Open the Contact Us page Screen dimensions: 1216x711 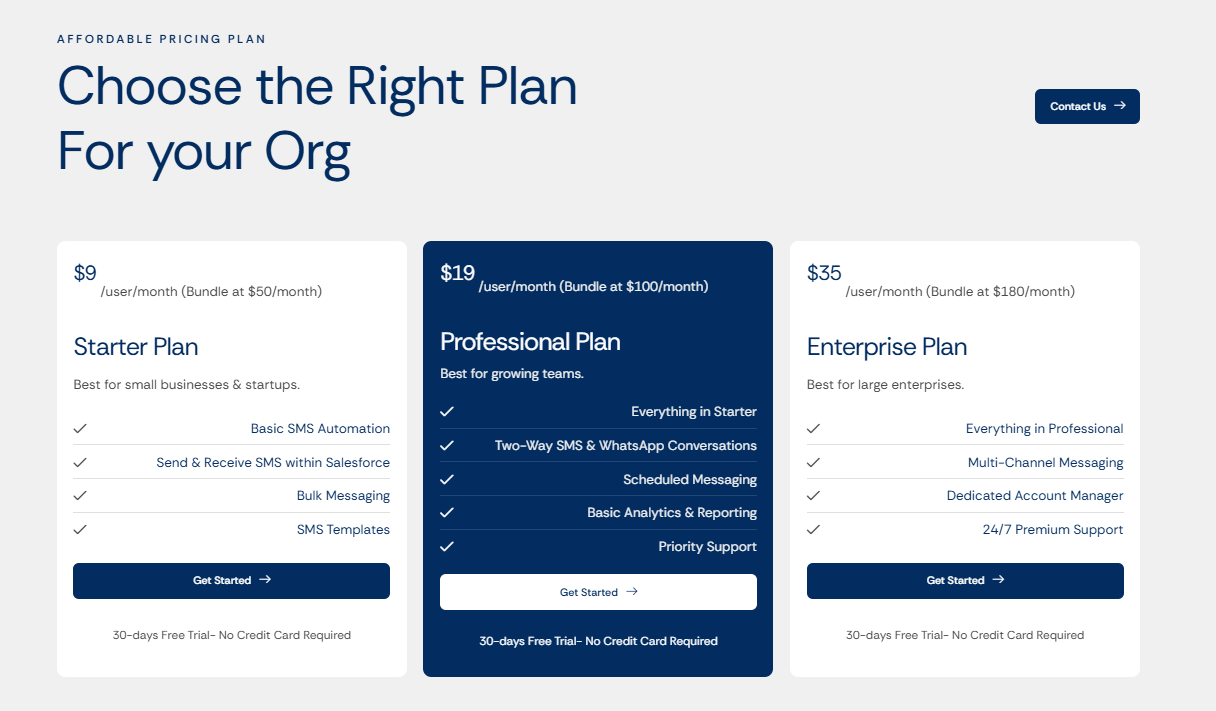(1087, 106)
